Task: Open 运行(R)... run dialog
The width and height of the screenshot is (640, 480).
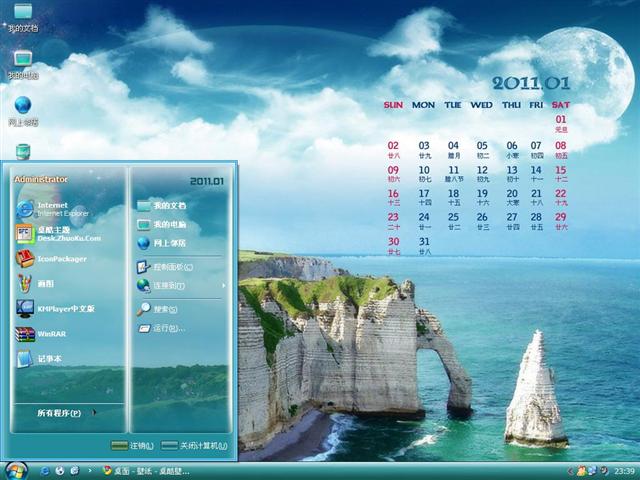Action: point(162,328)
